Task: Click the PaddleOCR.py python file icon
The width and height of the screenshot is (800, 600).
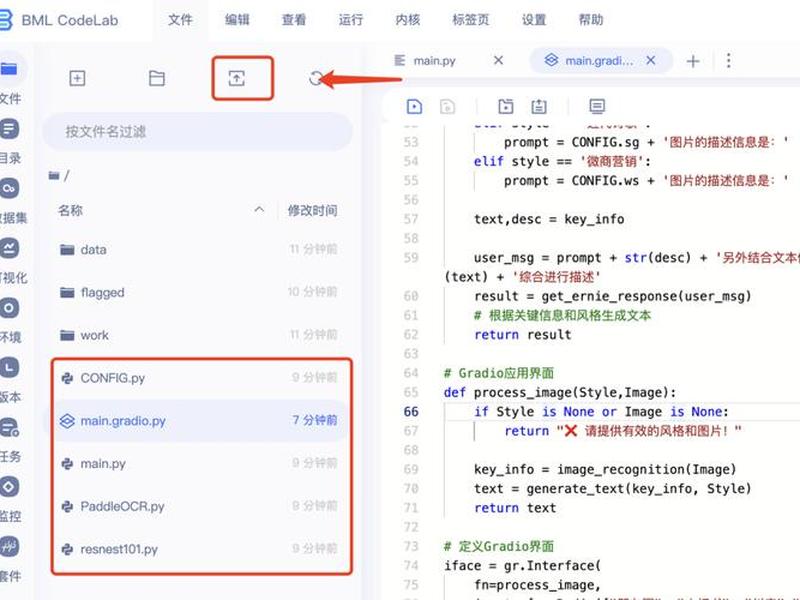Action: (67, 507)
